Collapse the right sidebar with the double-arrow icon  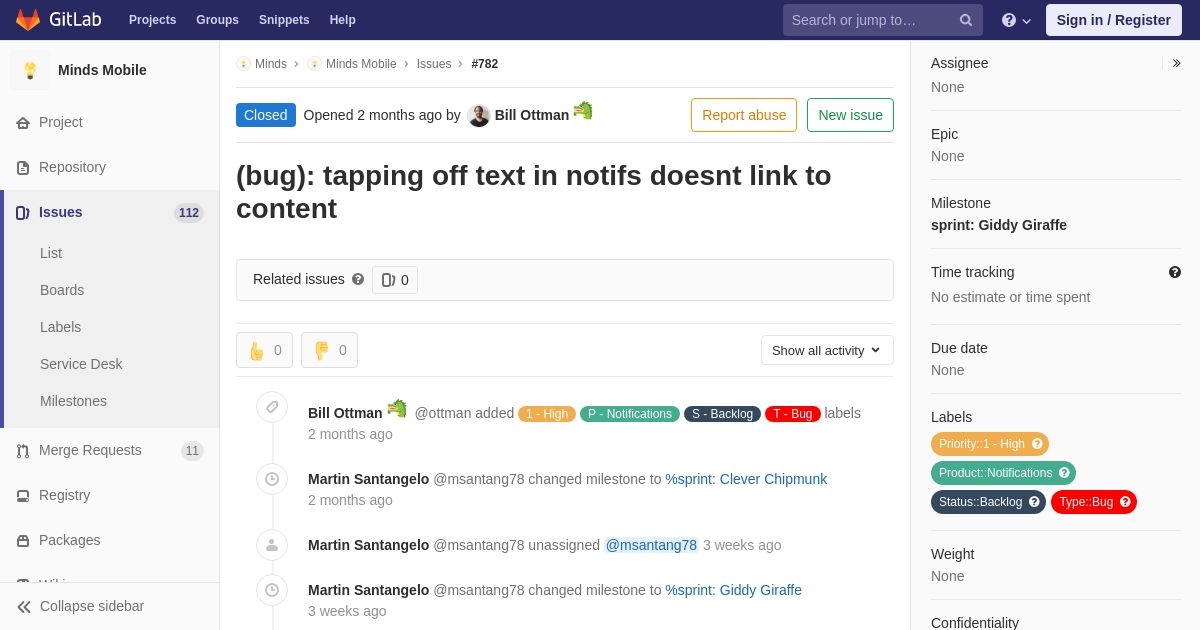[x=1176, y=63]
